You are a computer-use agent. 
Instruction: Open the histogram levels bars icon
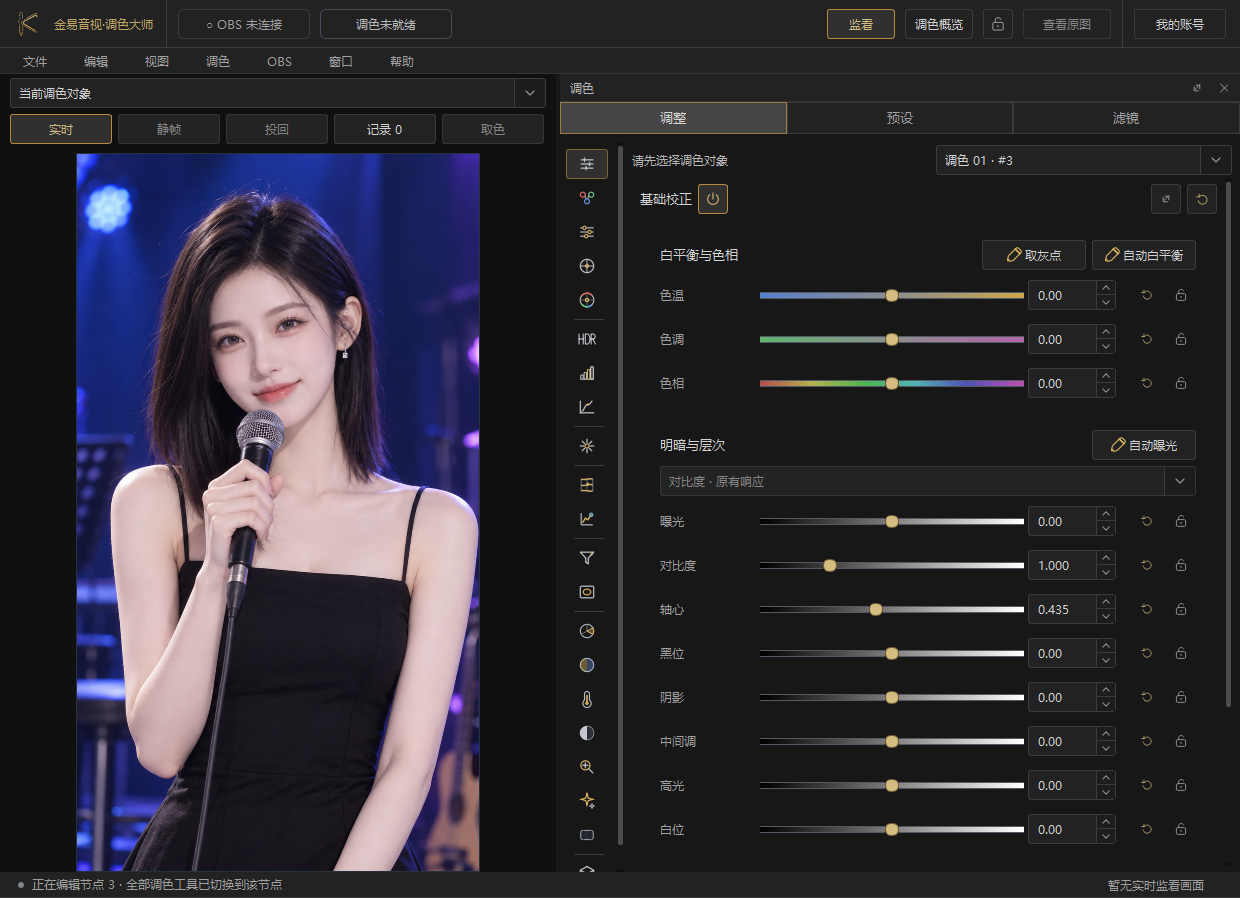(x=587, y=373)
